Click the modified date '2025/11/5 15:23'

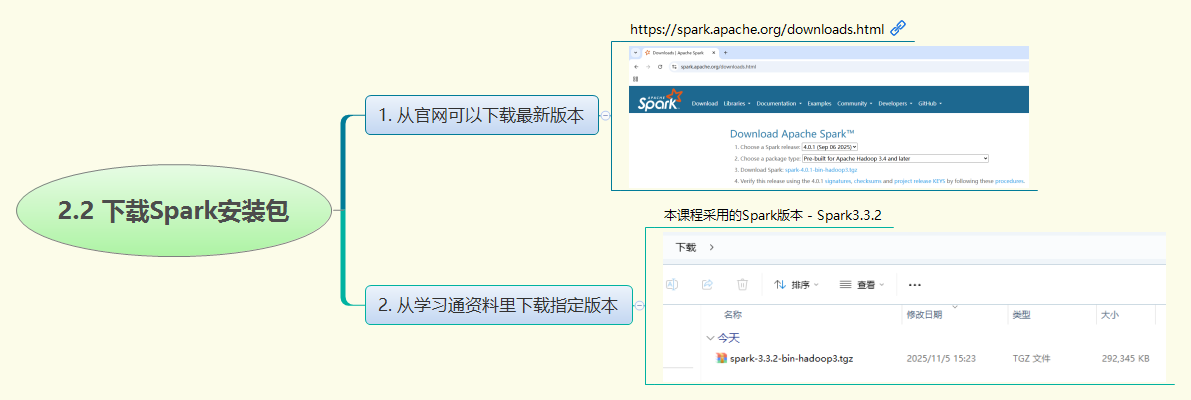click(941, 358)
